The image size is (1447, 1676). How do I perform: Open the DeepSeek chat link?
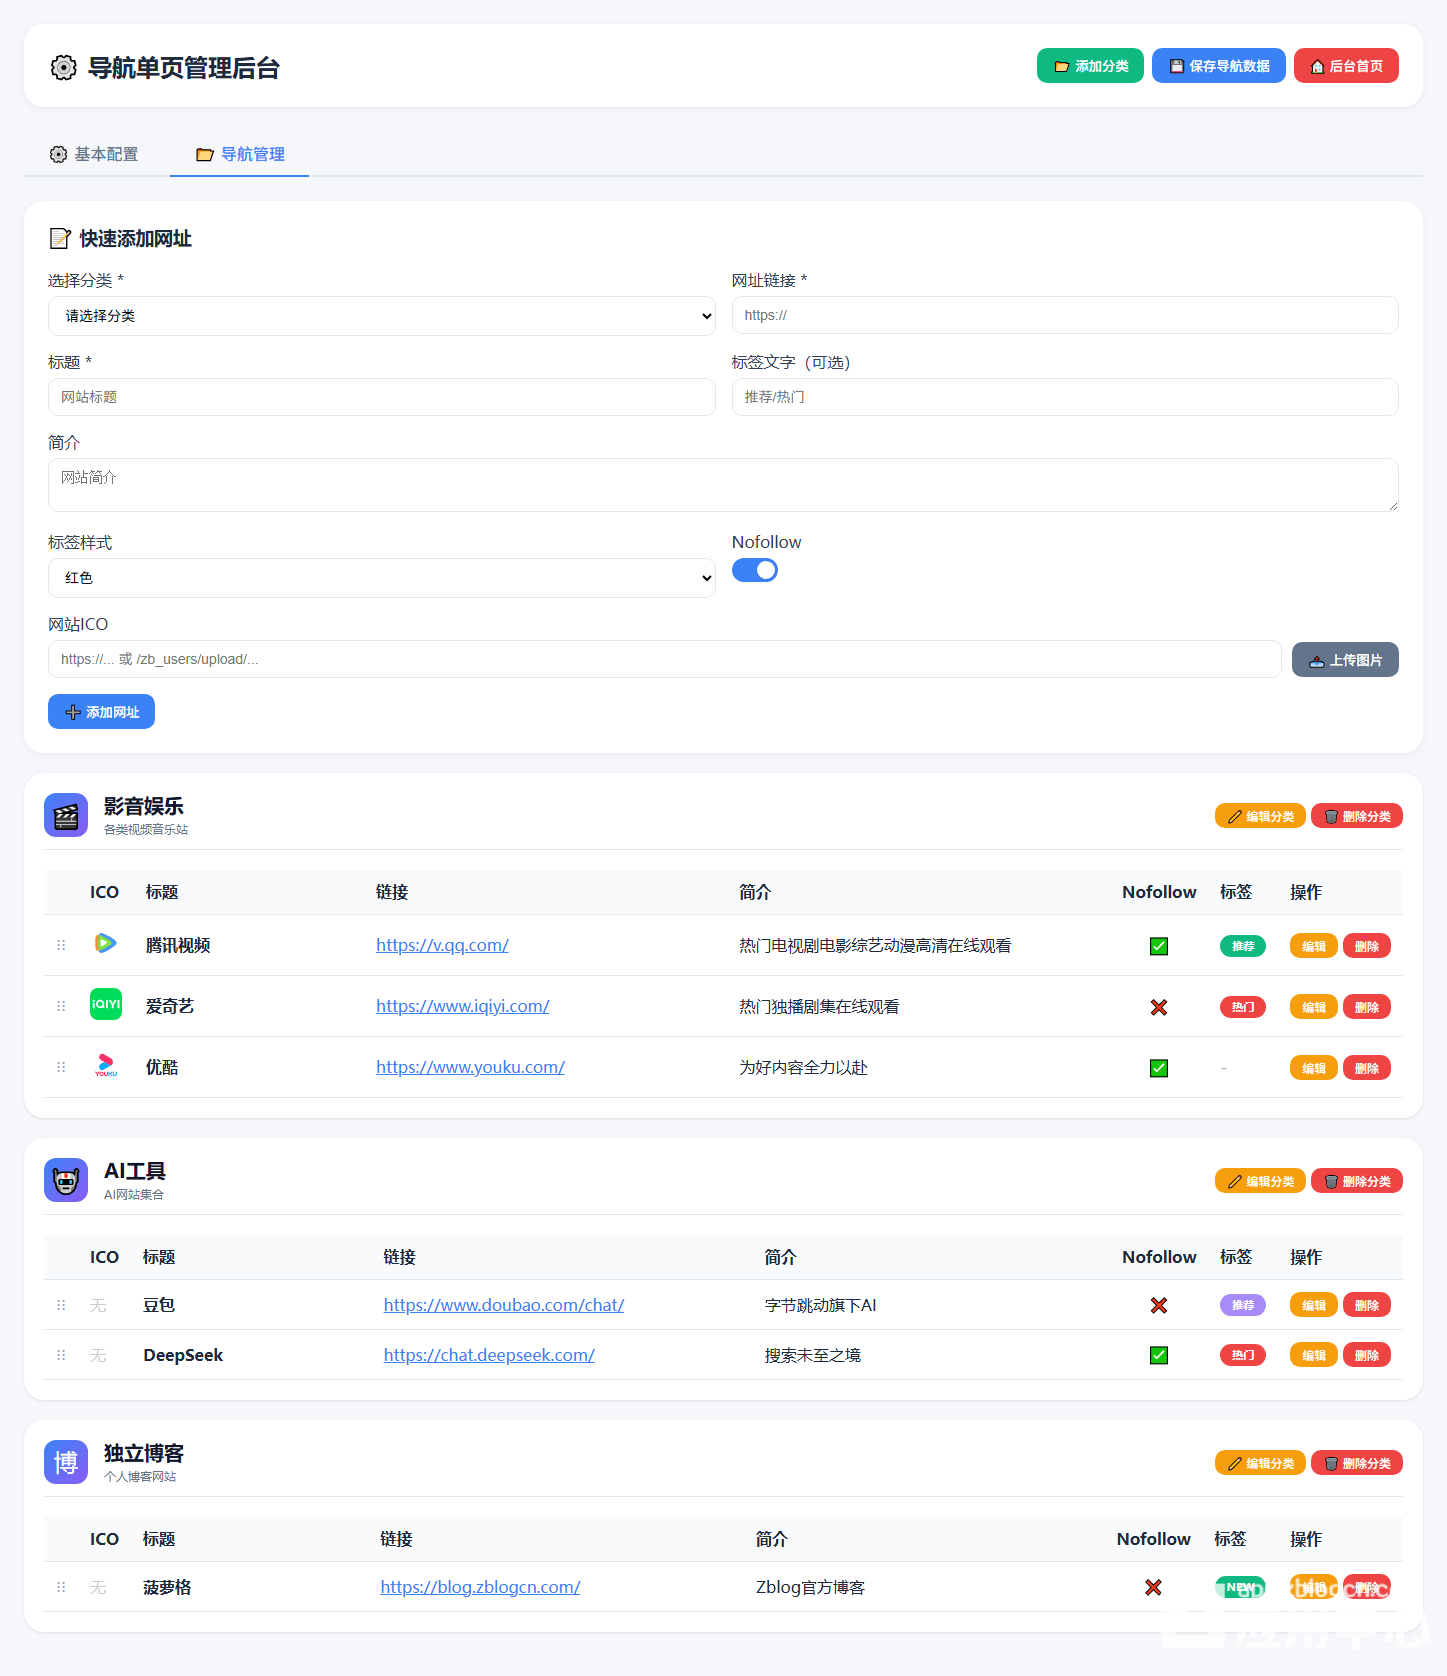(489, 1355)
